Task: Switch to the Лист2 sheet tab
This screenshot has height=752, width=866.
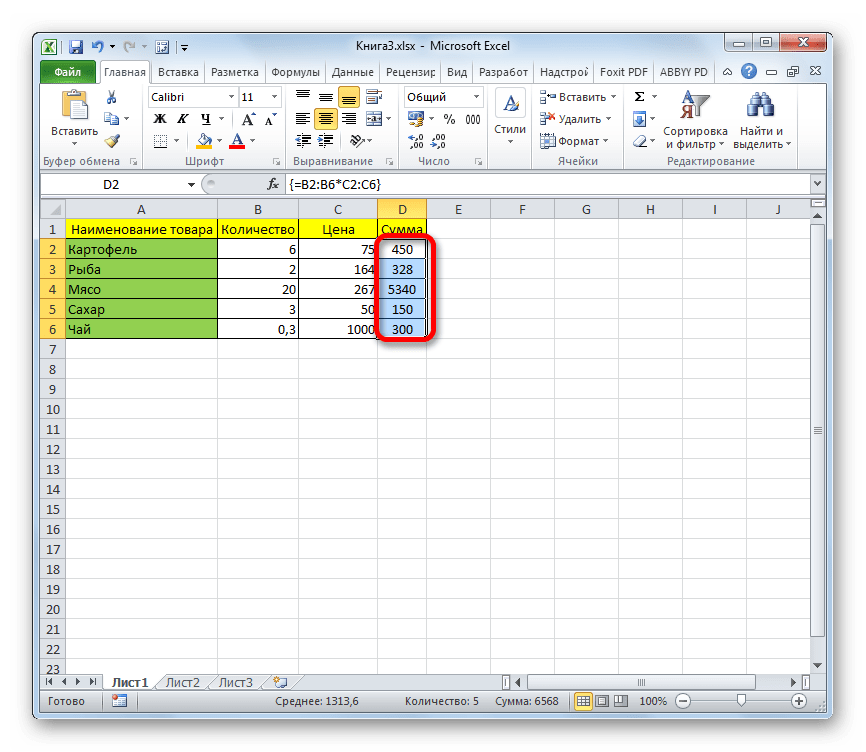Action: coord(182,683)
